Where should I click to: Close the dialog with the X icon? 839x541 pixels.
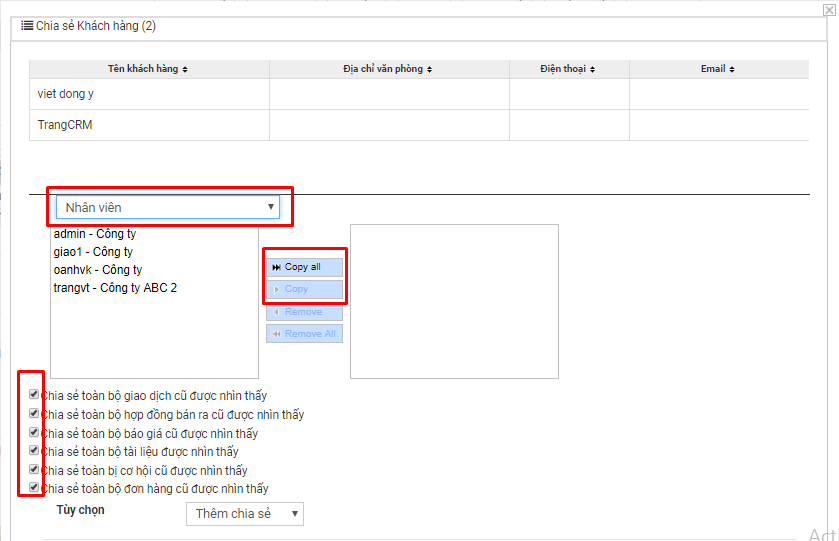pyautogui.click(x=826, y=9)
